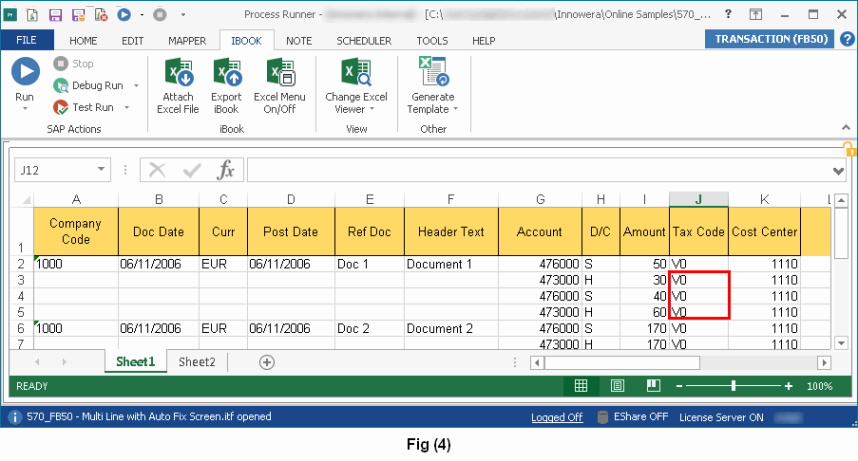
Task: Click the quick access Stop icon
Action: click(160, 15)
